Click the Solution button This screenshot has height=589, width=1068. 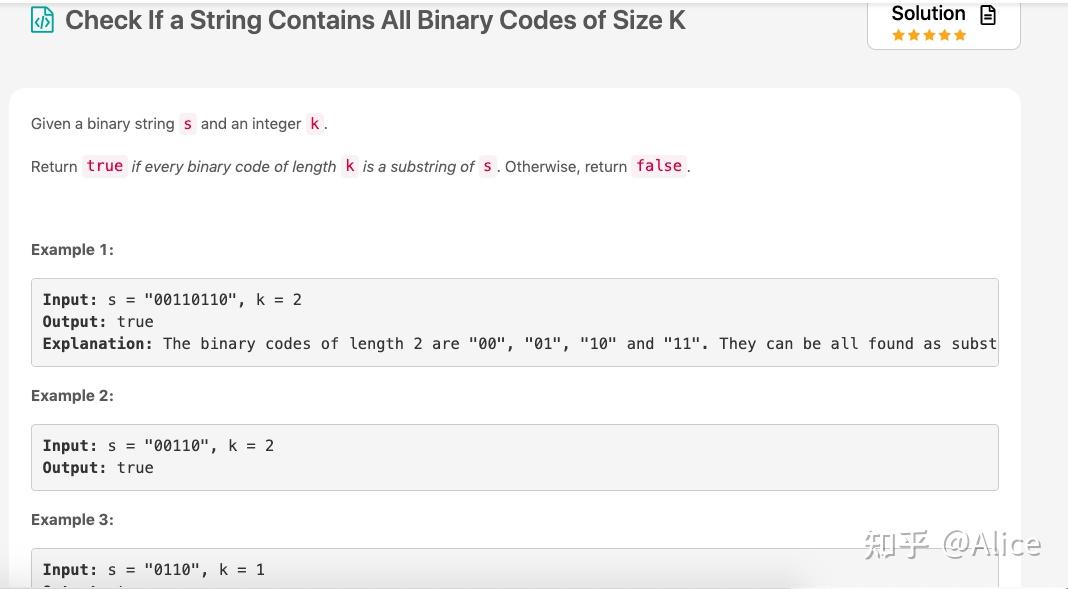928,13
